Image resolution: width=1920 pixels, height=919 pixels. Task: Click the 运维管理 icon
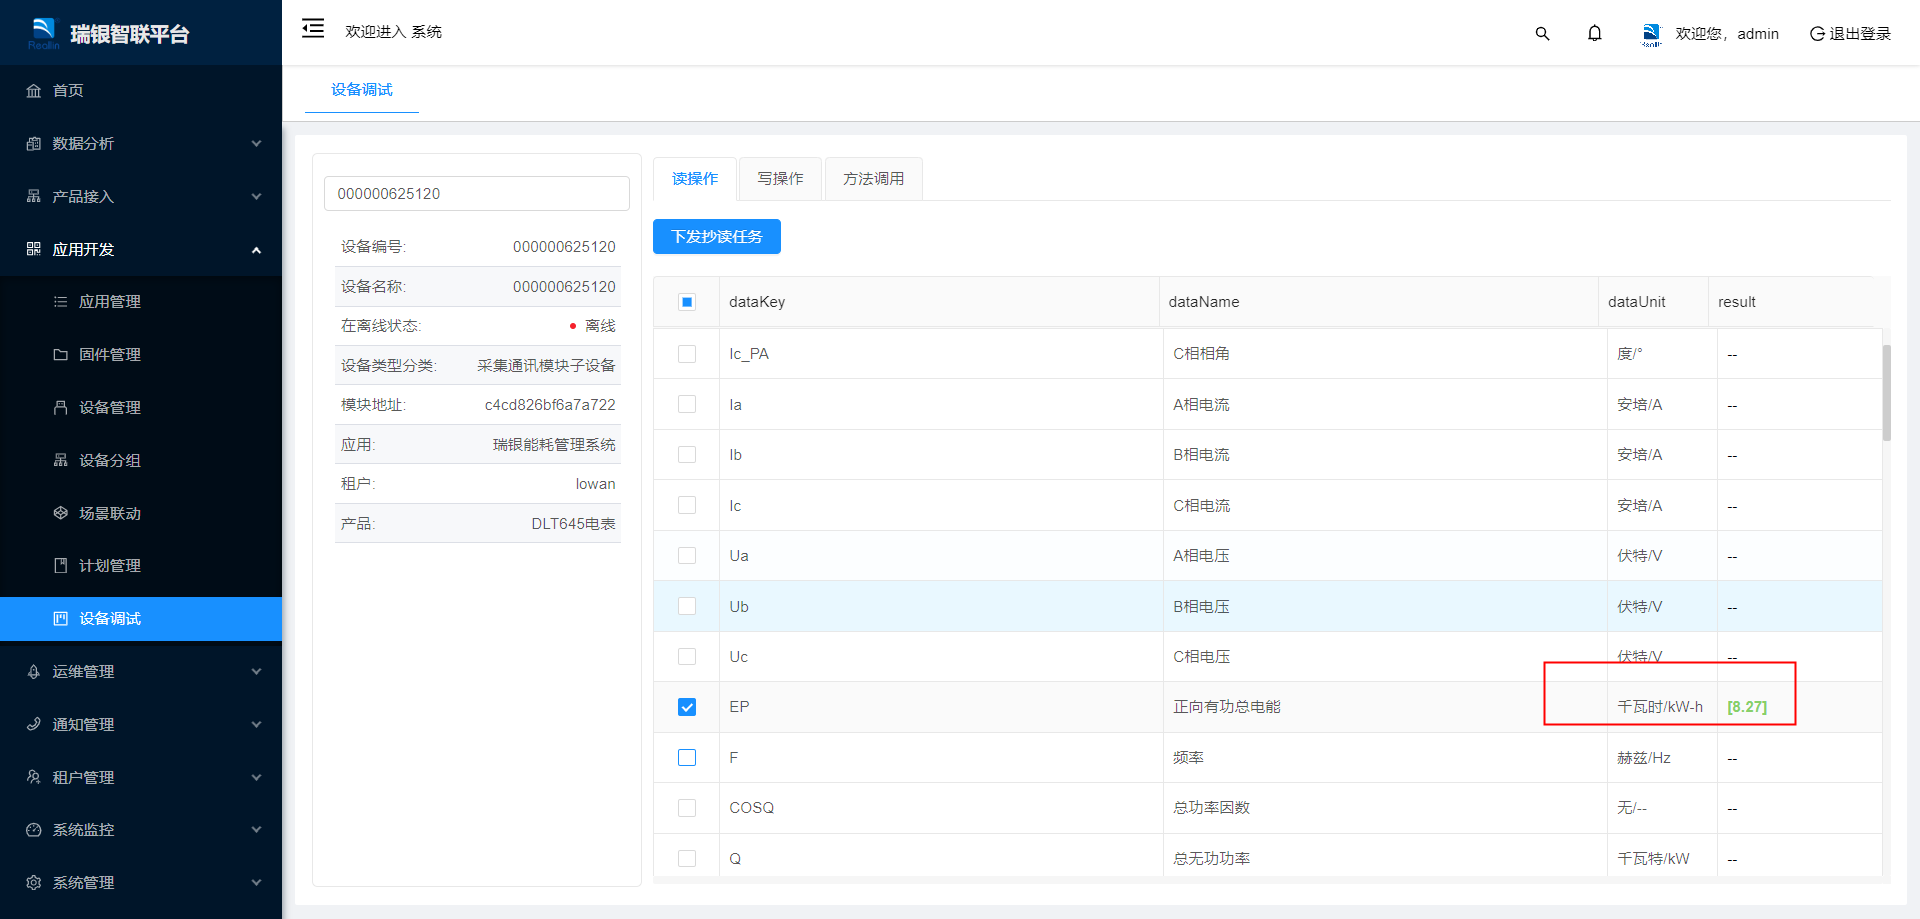tap(34, 672)
